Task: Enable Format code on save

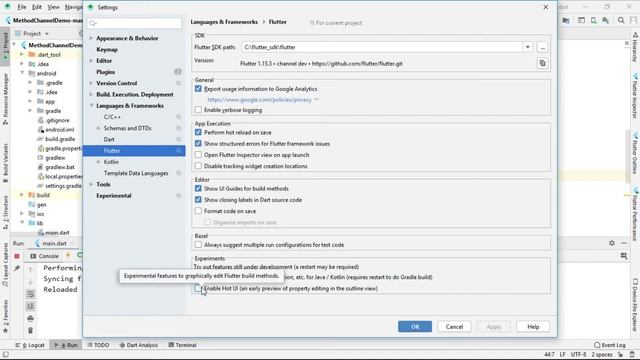Action: tap(198, 211)
